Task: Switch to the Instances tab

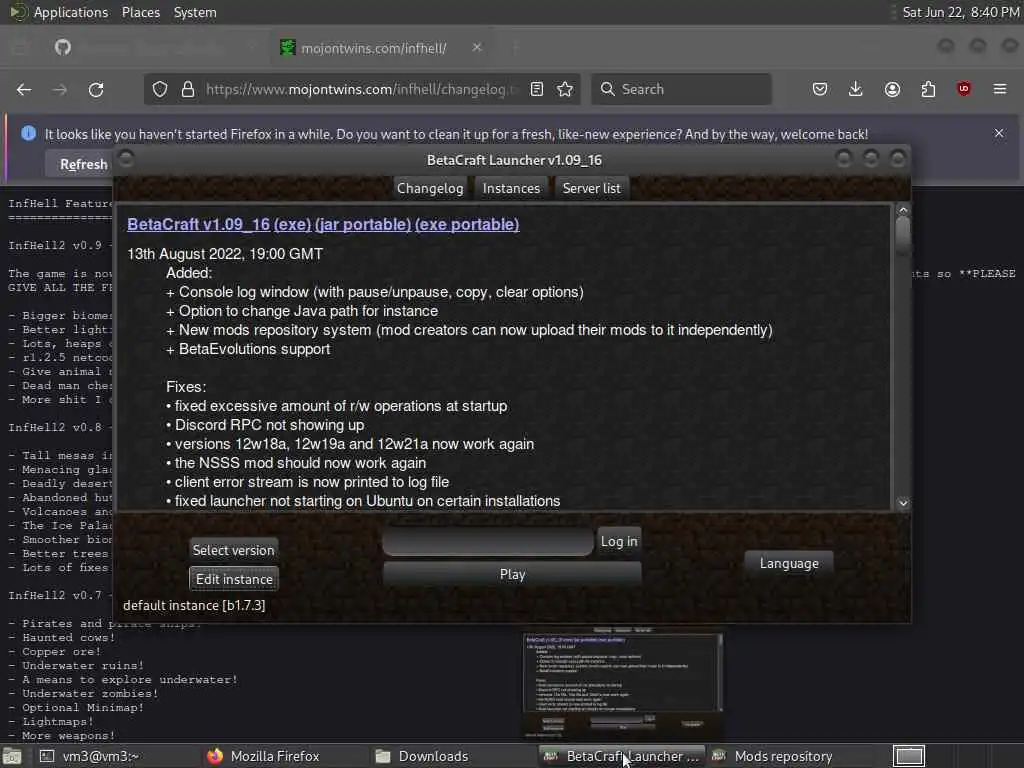Action: [511, 189]
